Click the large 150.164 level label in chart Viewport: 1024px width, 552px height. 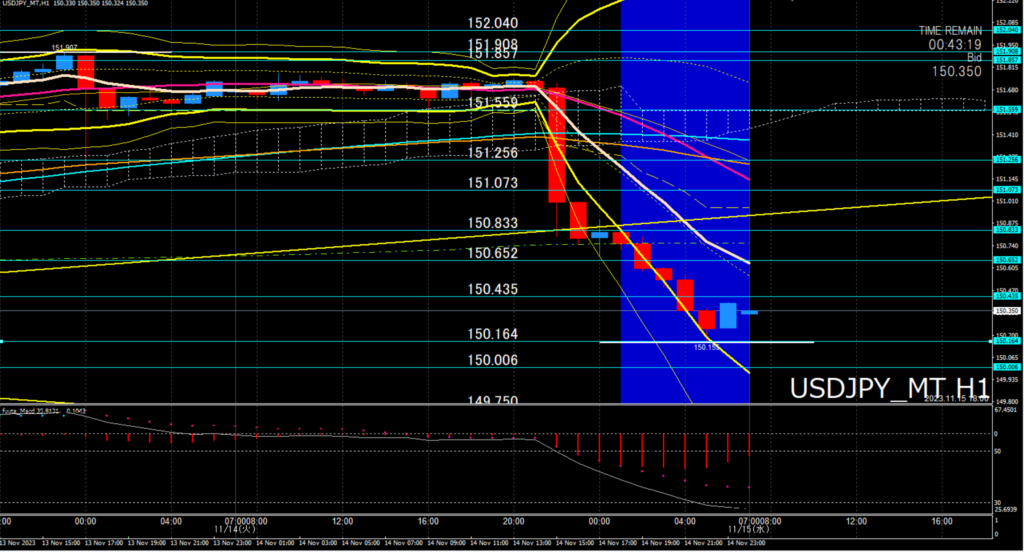click(x=492, y=334)
